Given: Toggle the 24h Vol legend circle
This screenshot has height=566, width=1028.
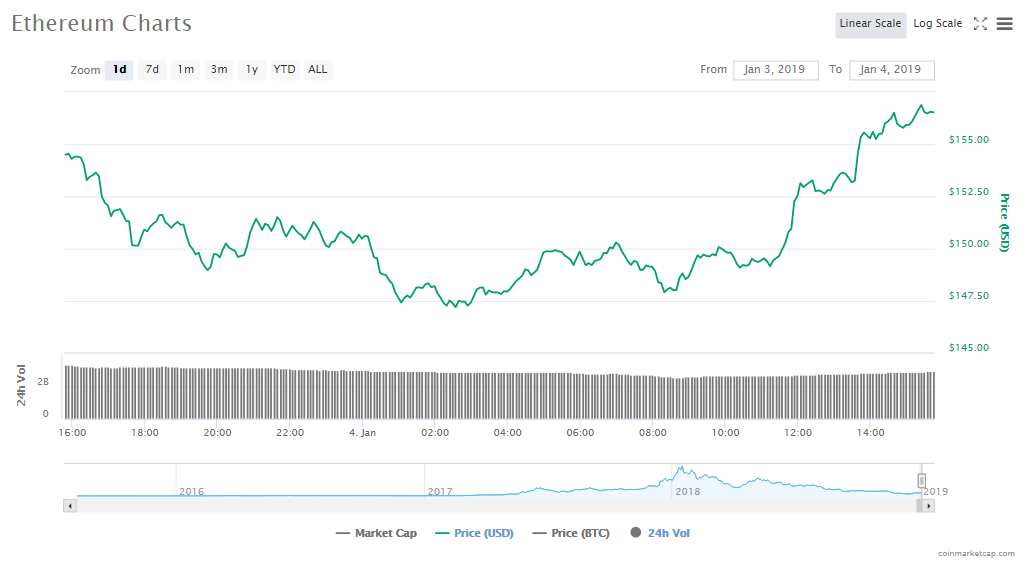Looking at the screenshot, I should pyautogui.click(x=635, y=533).
